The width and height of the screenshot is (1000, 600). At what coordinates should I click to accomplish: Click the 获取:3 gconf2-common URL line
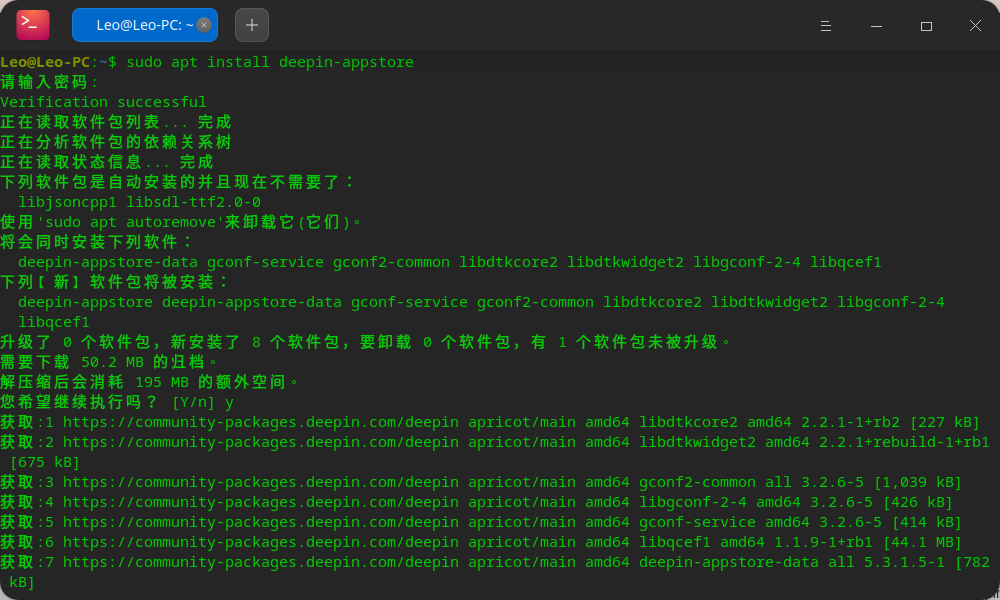tap(481, 482)
